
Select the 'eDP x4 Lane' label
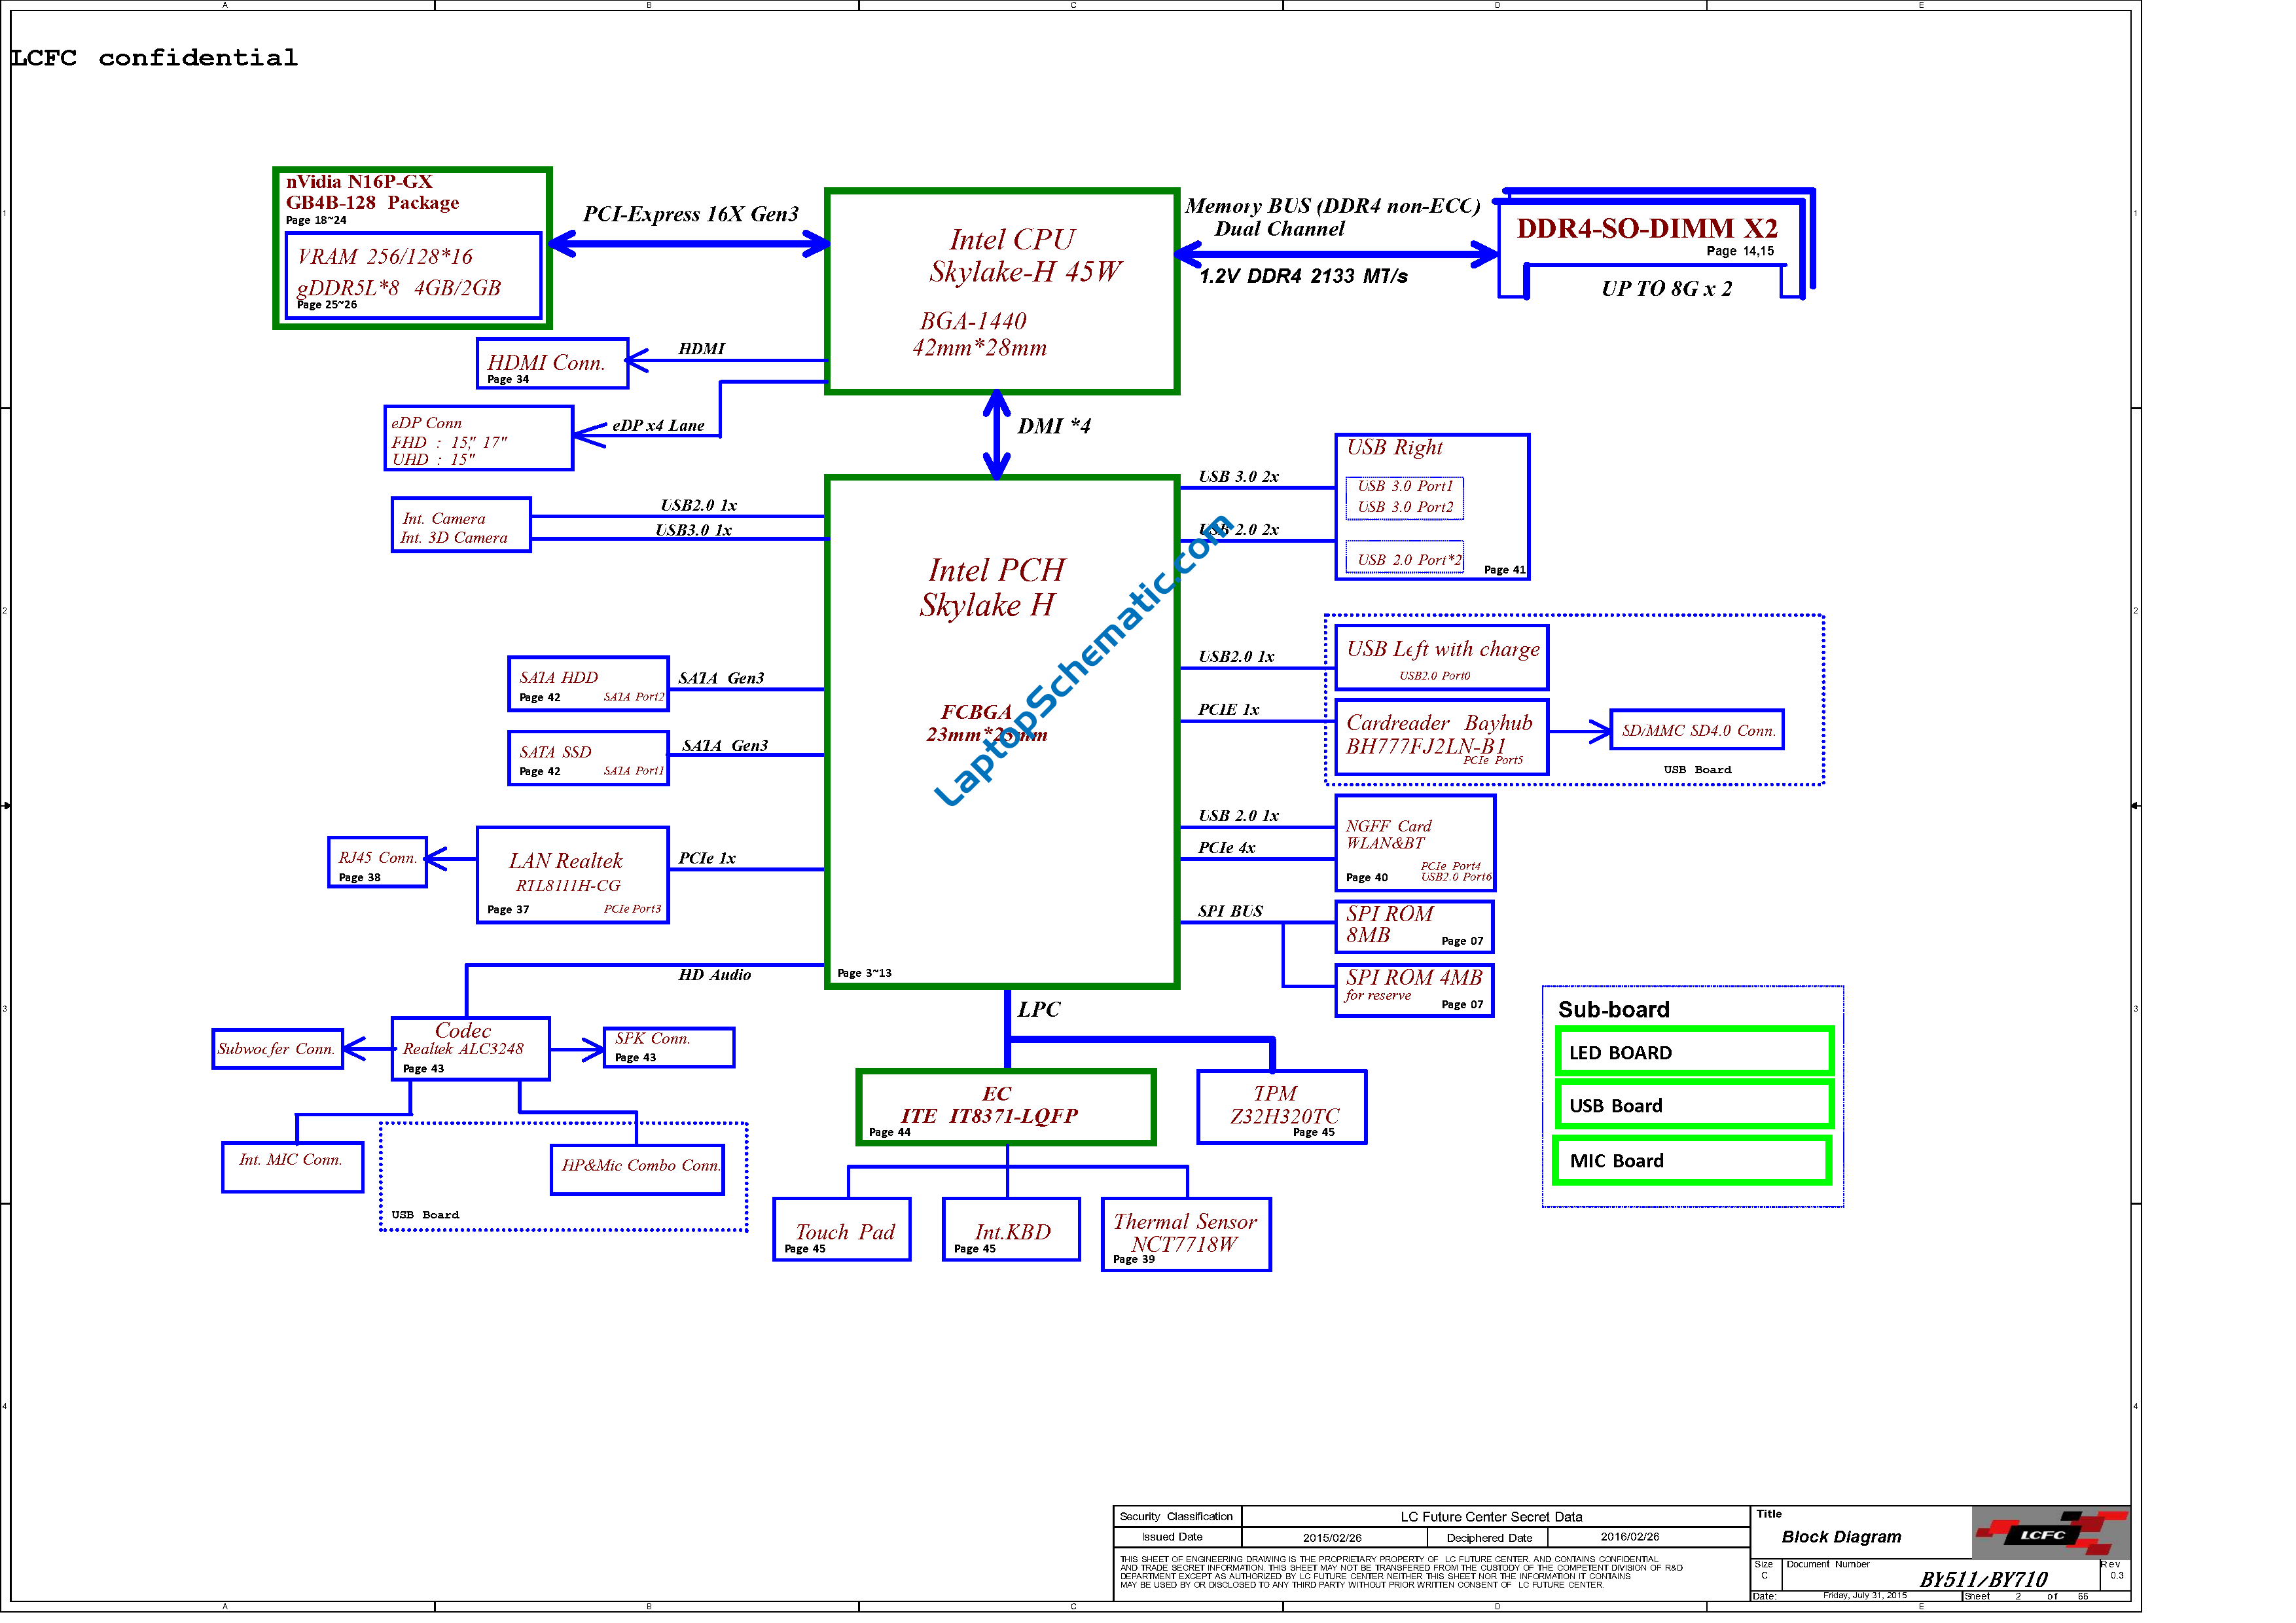(658, 426)
